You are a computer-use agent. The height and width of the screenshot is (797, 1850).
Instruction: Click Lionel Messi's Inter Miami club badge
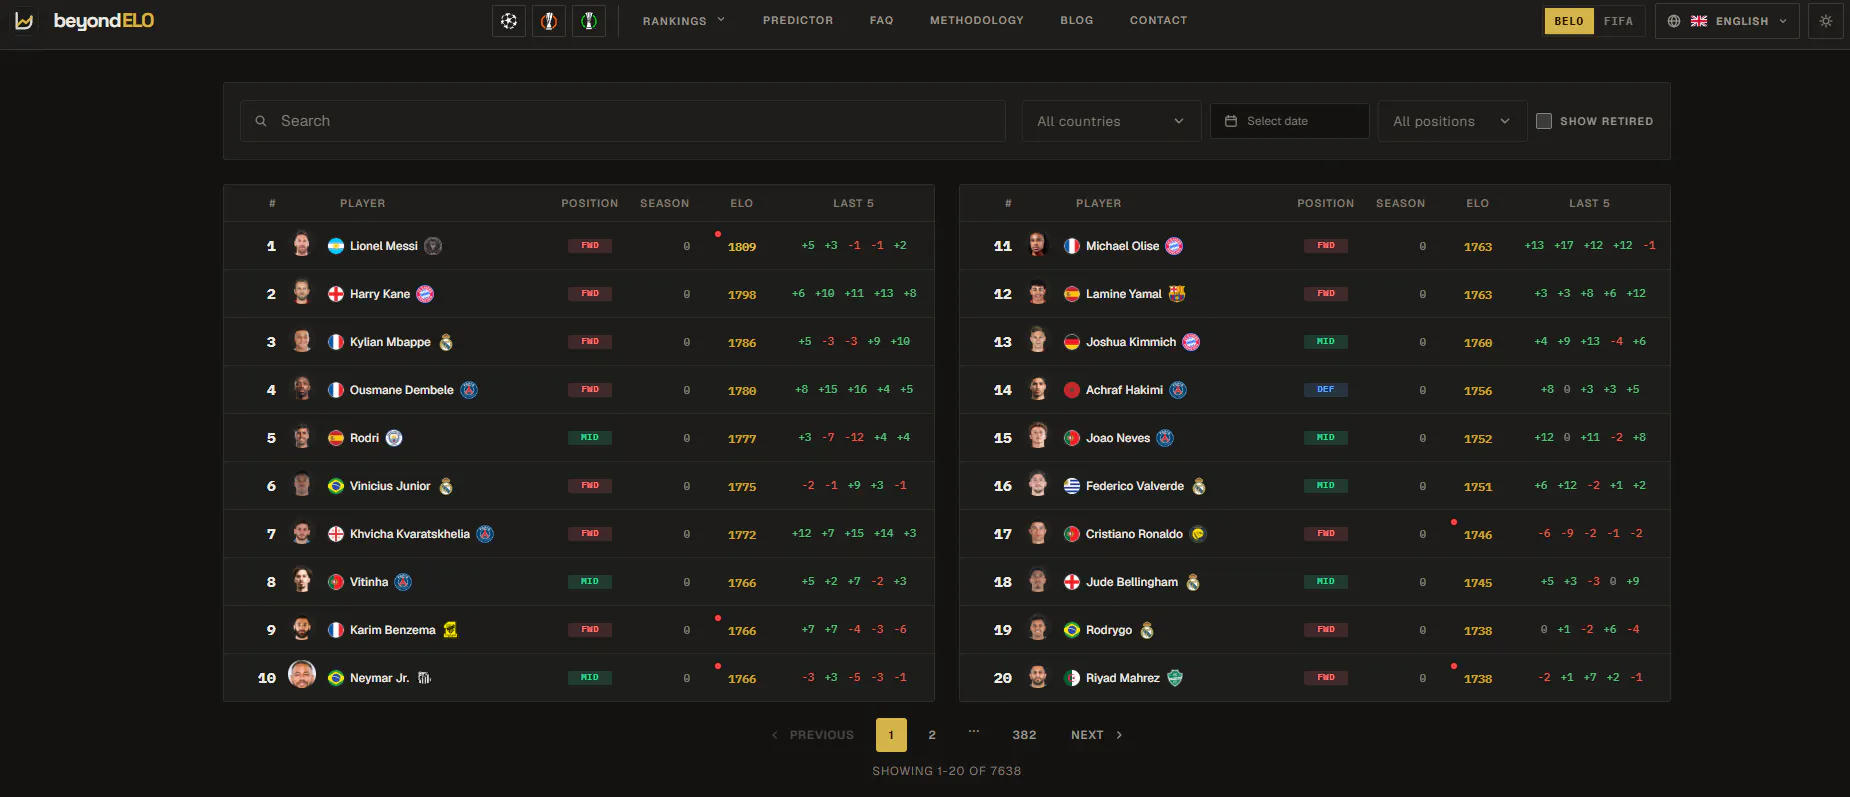click(x=433, y=246)
